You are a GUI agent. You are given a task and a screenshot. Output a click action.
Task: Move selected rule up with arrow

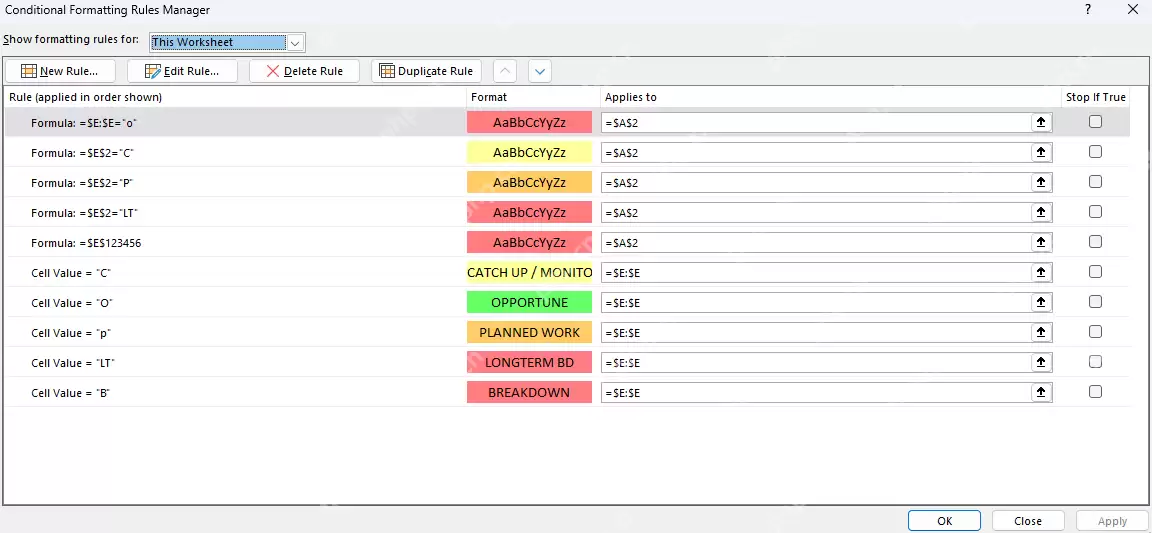click(505, 71)
